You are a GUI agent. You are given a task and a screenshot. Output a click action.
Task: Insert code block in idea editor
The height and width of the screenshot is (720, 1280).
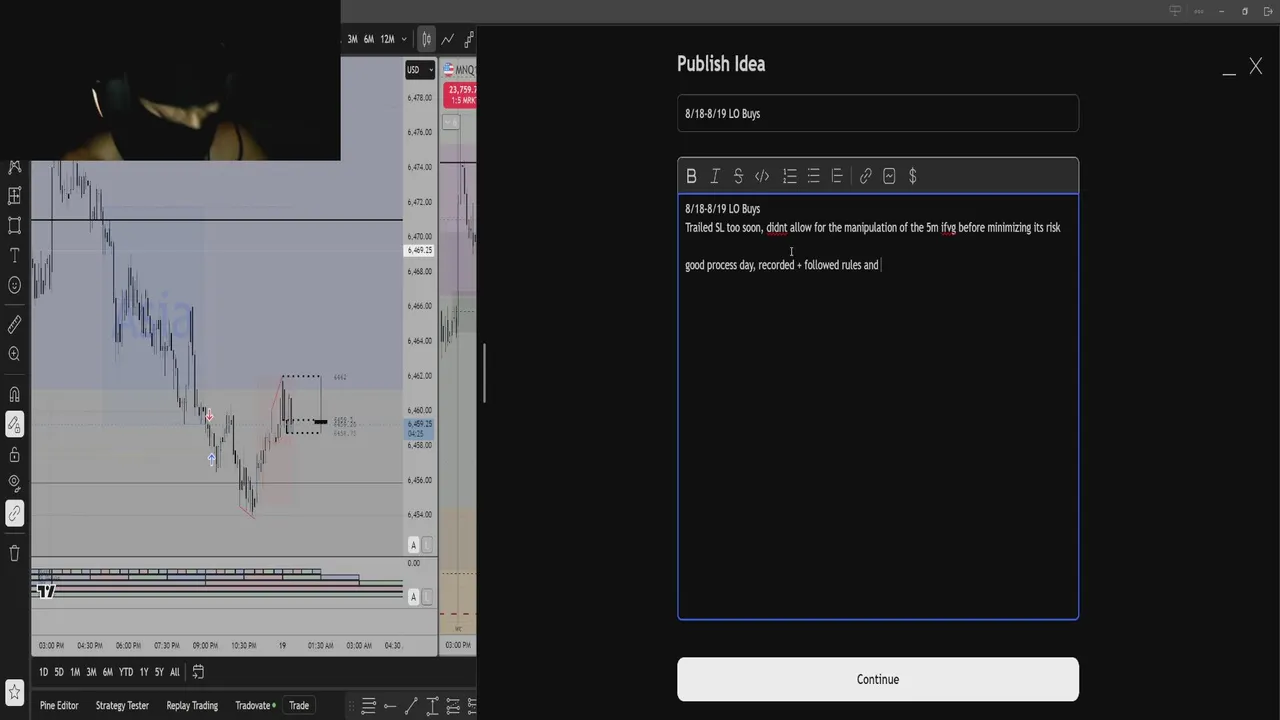762,176
